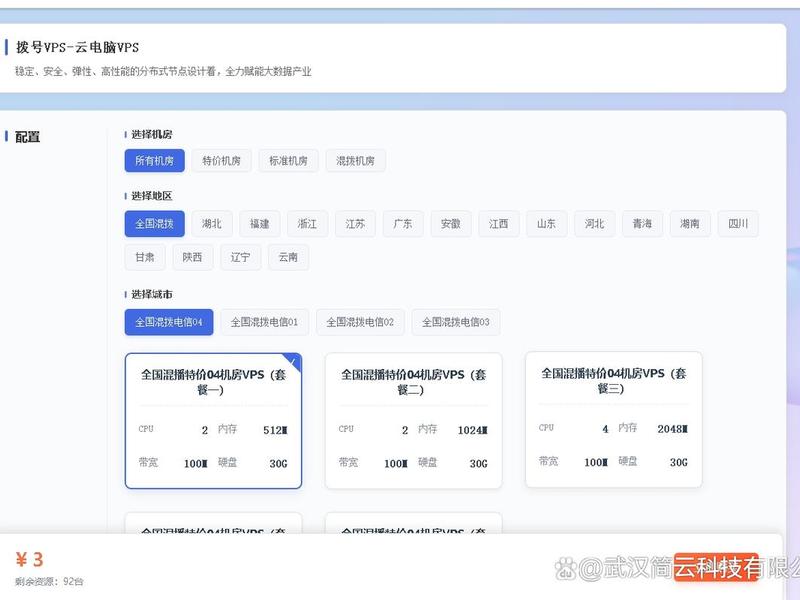Select region 全国混拨
The height and width of the screenshot is (600, 800).
pos(155,224)
